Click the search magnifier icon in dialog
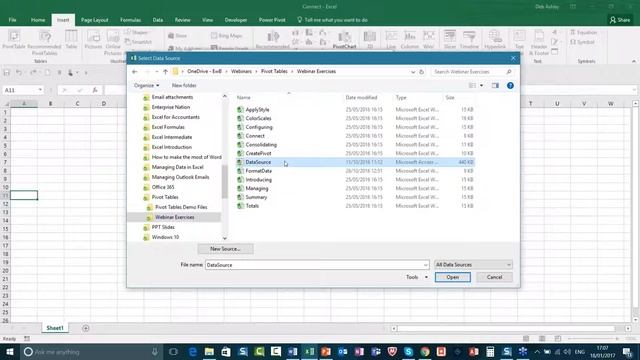 pyautogui.click(x=509, y=72)
